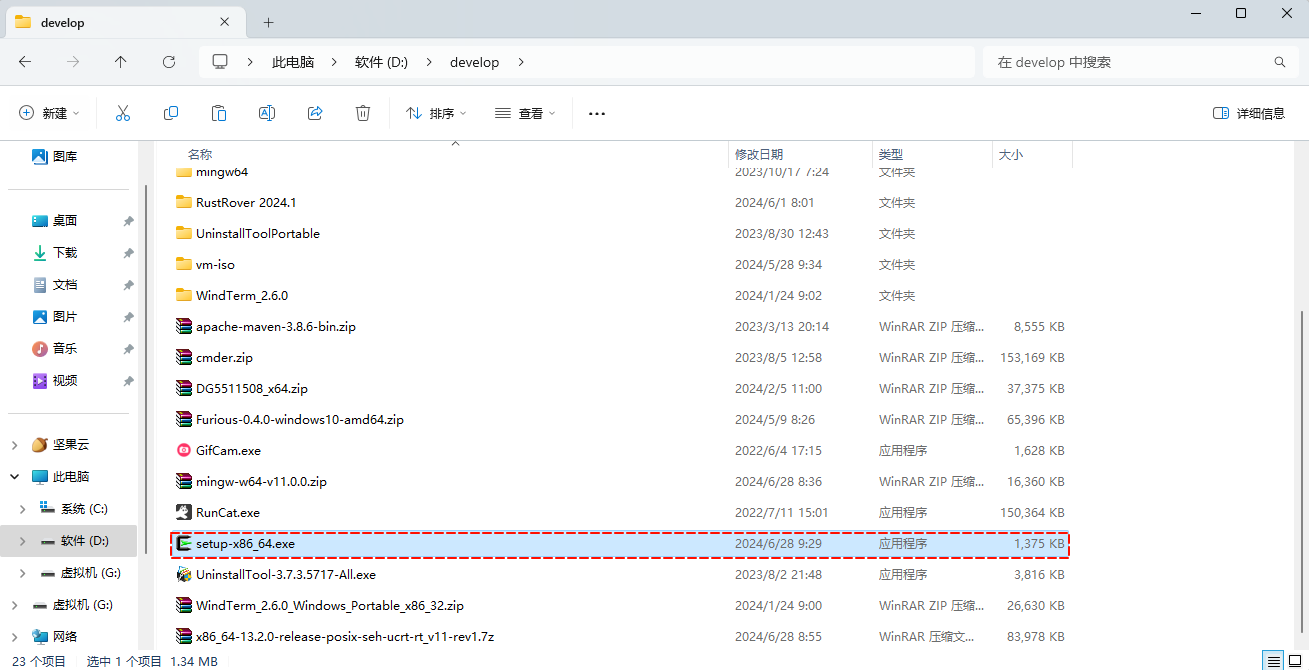Viewport: 1309px width, 670px height.
Task: Click the Share icon in toolbar
Action: pos(315,114)
